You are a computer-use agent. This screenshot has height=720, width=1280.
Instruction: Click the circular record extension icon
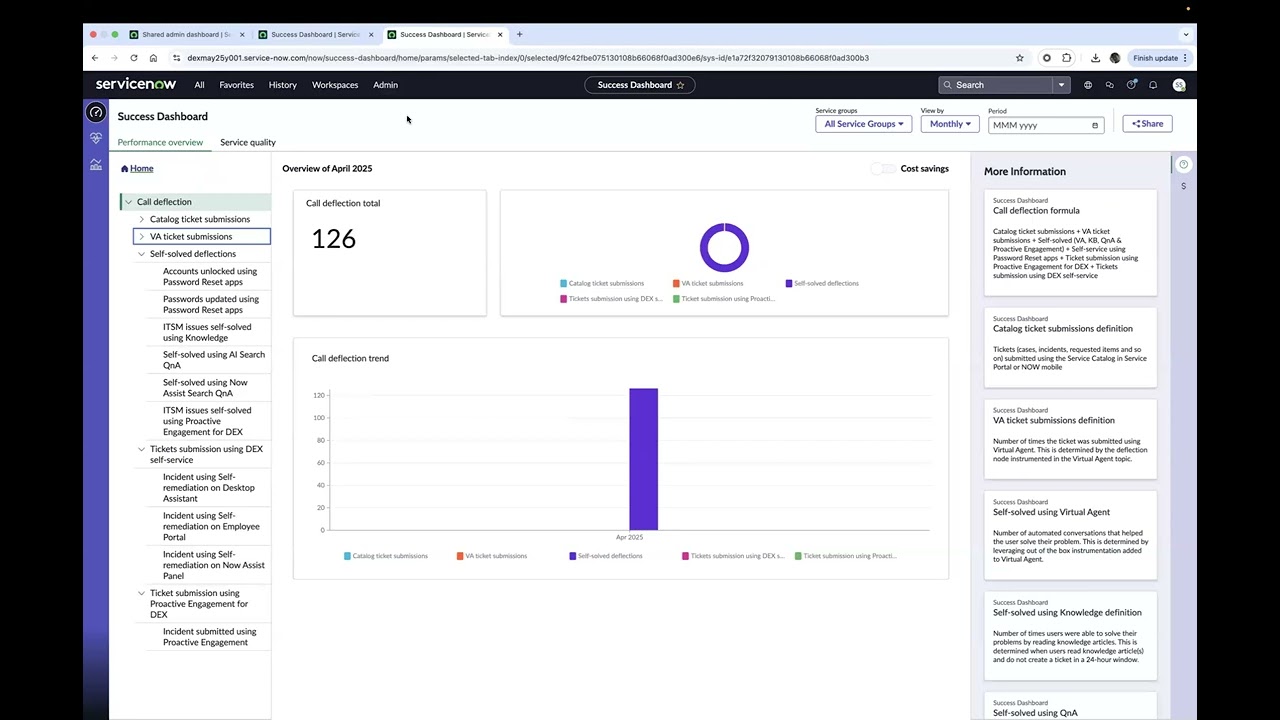[x=1047, y=58]
